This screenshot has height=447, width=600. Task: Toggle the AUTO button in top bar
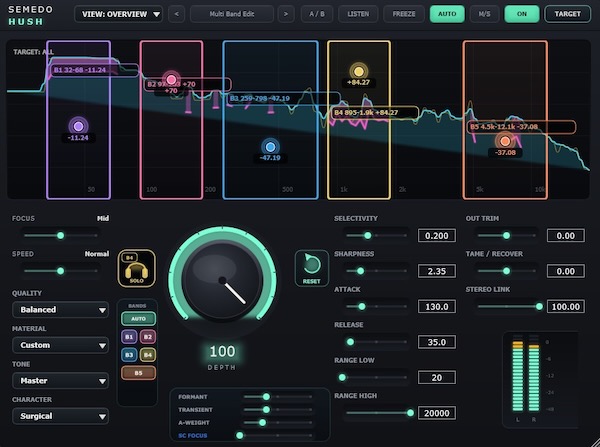[447, 14]
